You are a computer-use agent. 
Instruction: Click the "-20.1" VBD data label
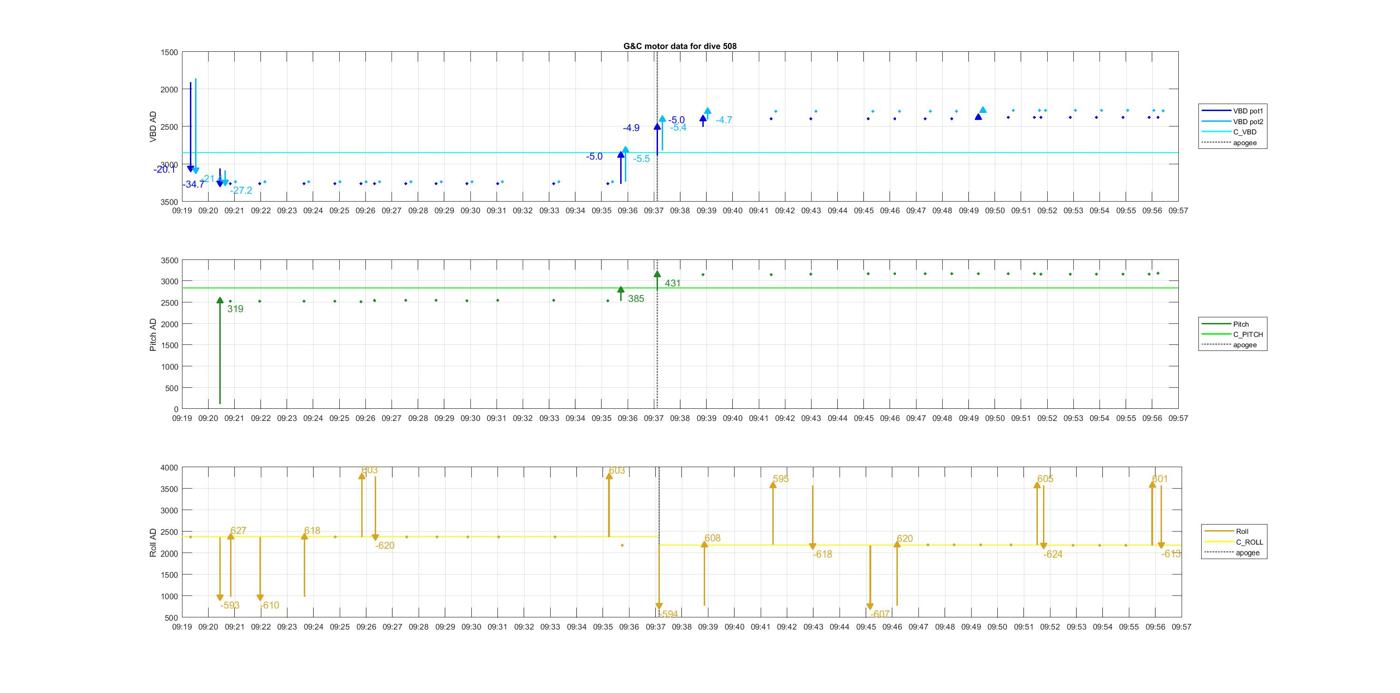[x=164, y=169]
